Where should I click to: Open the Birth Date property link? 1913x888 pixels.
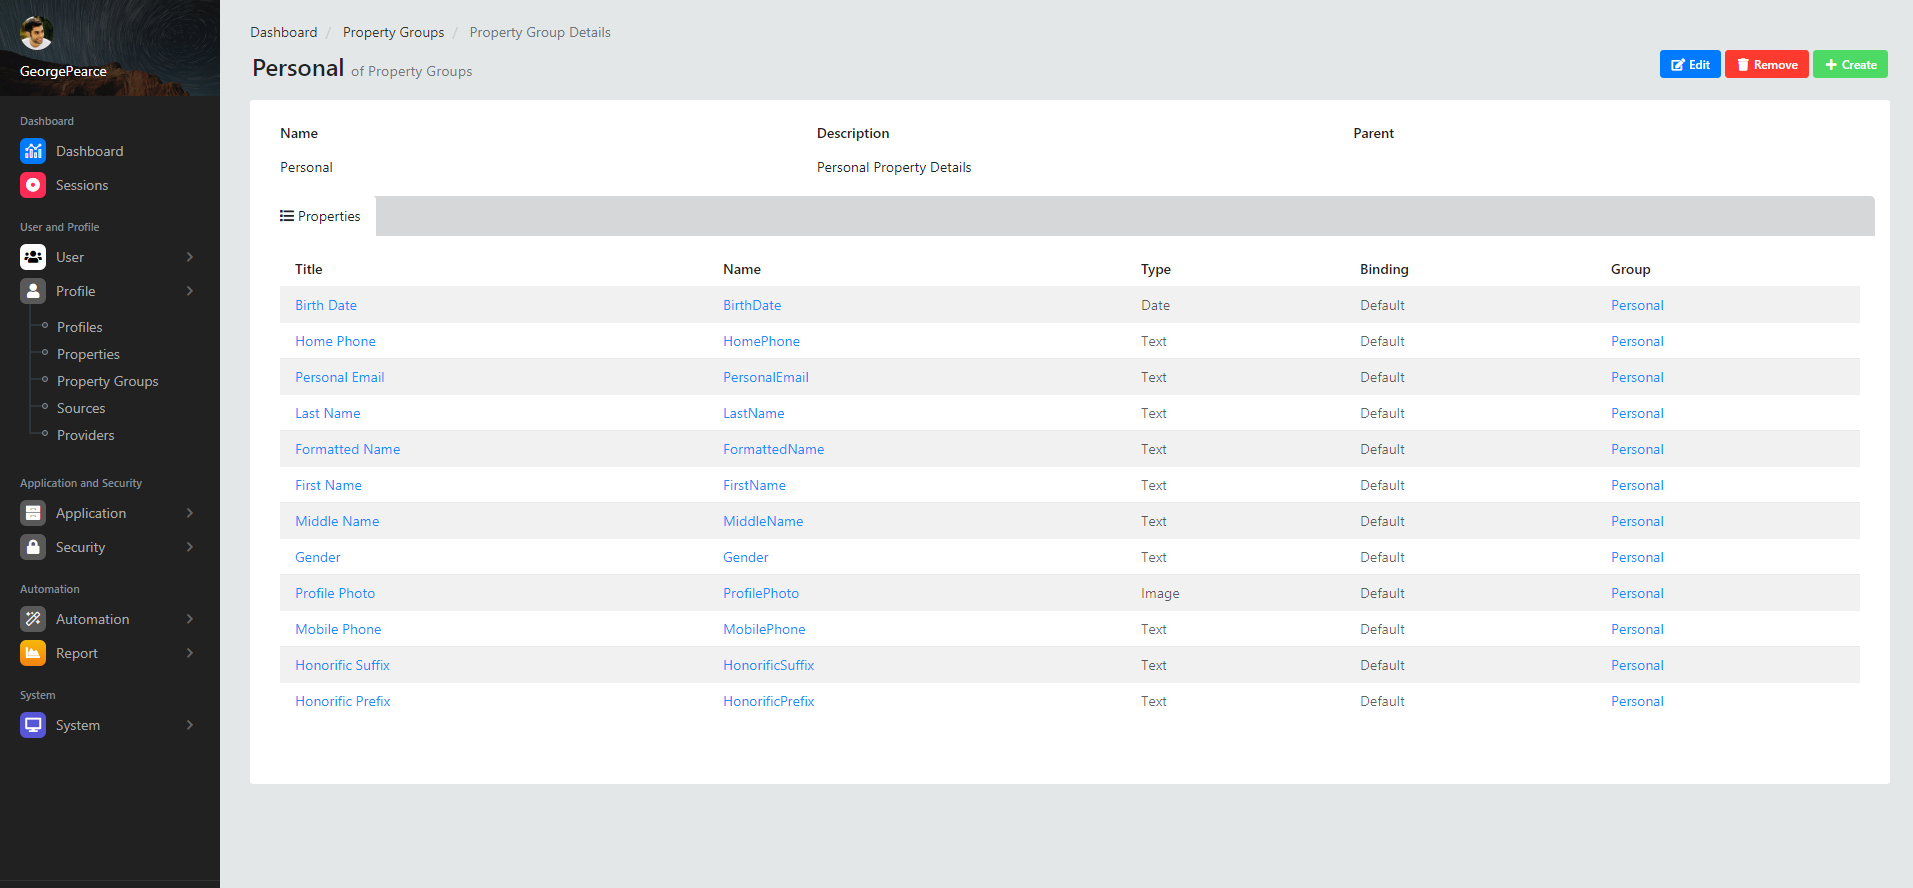pyautogui.click(x=326, y=305)
